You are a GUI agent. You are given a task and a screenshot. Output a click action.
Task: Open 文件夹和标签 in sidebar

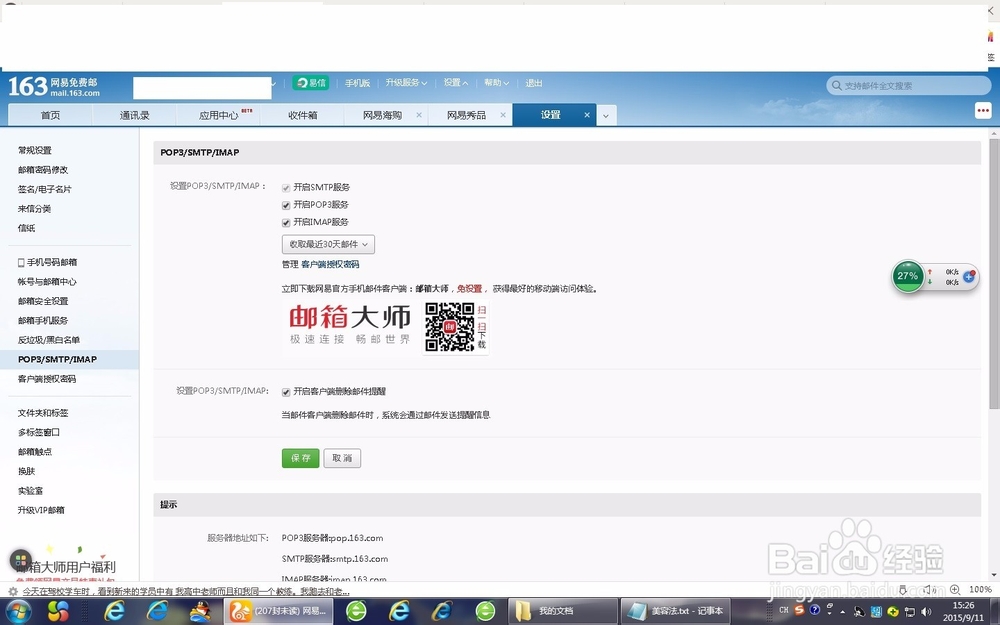click(x=43, y=413)
